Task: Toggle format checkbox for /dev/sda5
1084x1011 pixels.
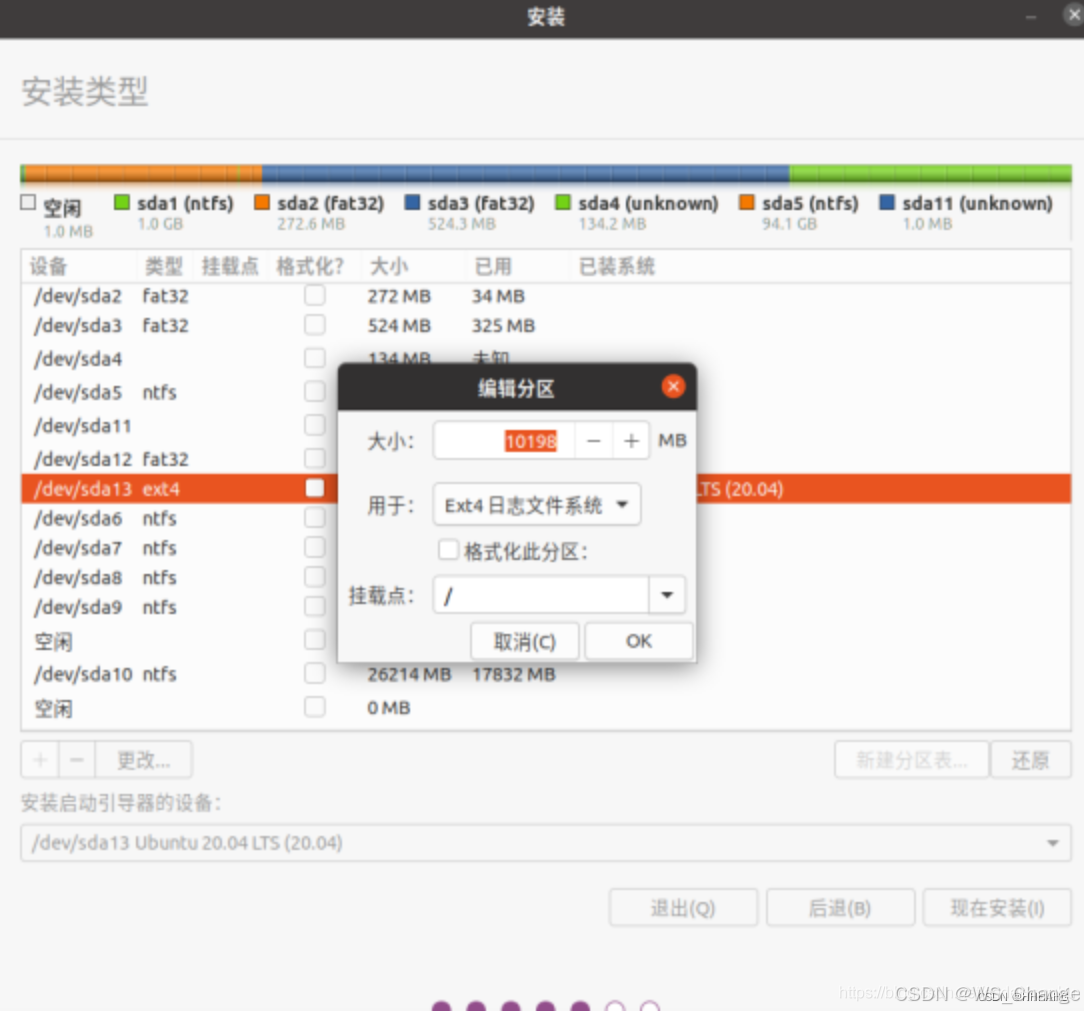Action: 315,391
